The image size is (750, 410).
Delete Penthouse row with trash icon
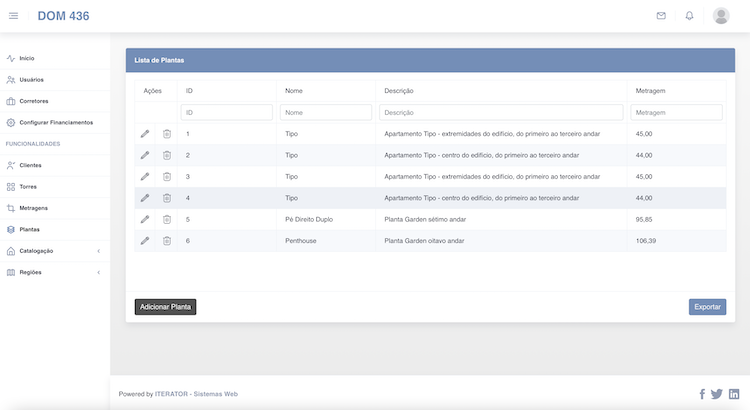pos(166,241)
